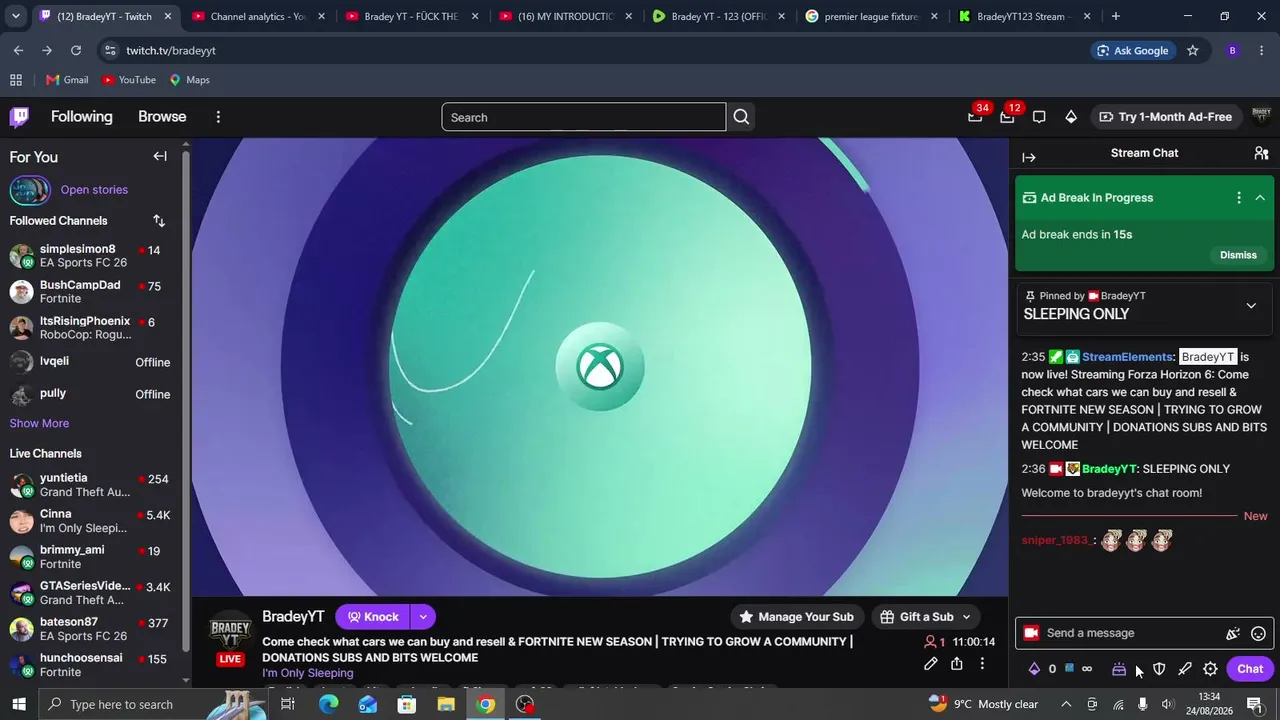
Task: Edit stream info with the pencil icon
Action: (x=931, y=664)
